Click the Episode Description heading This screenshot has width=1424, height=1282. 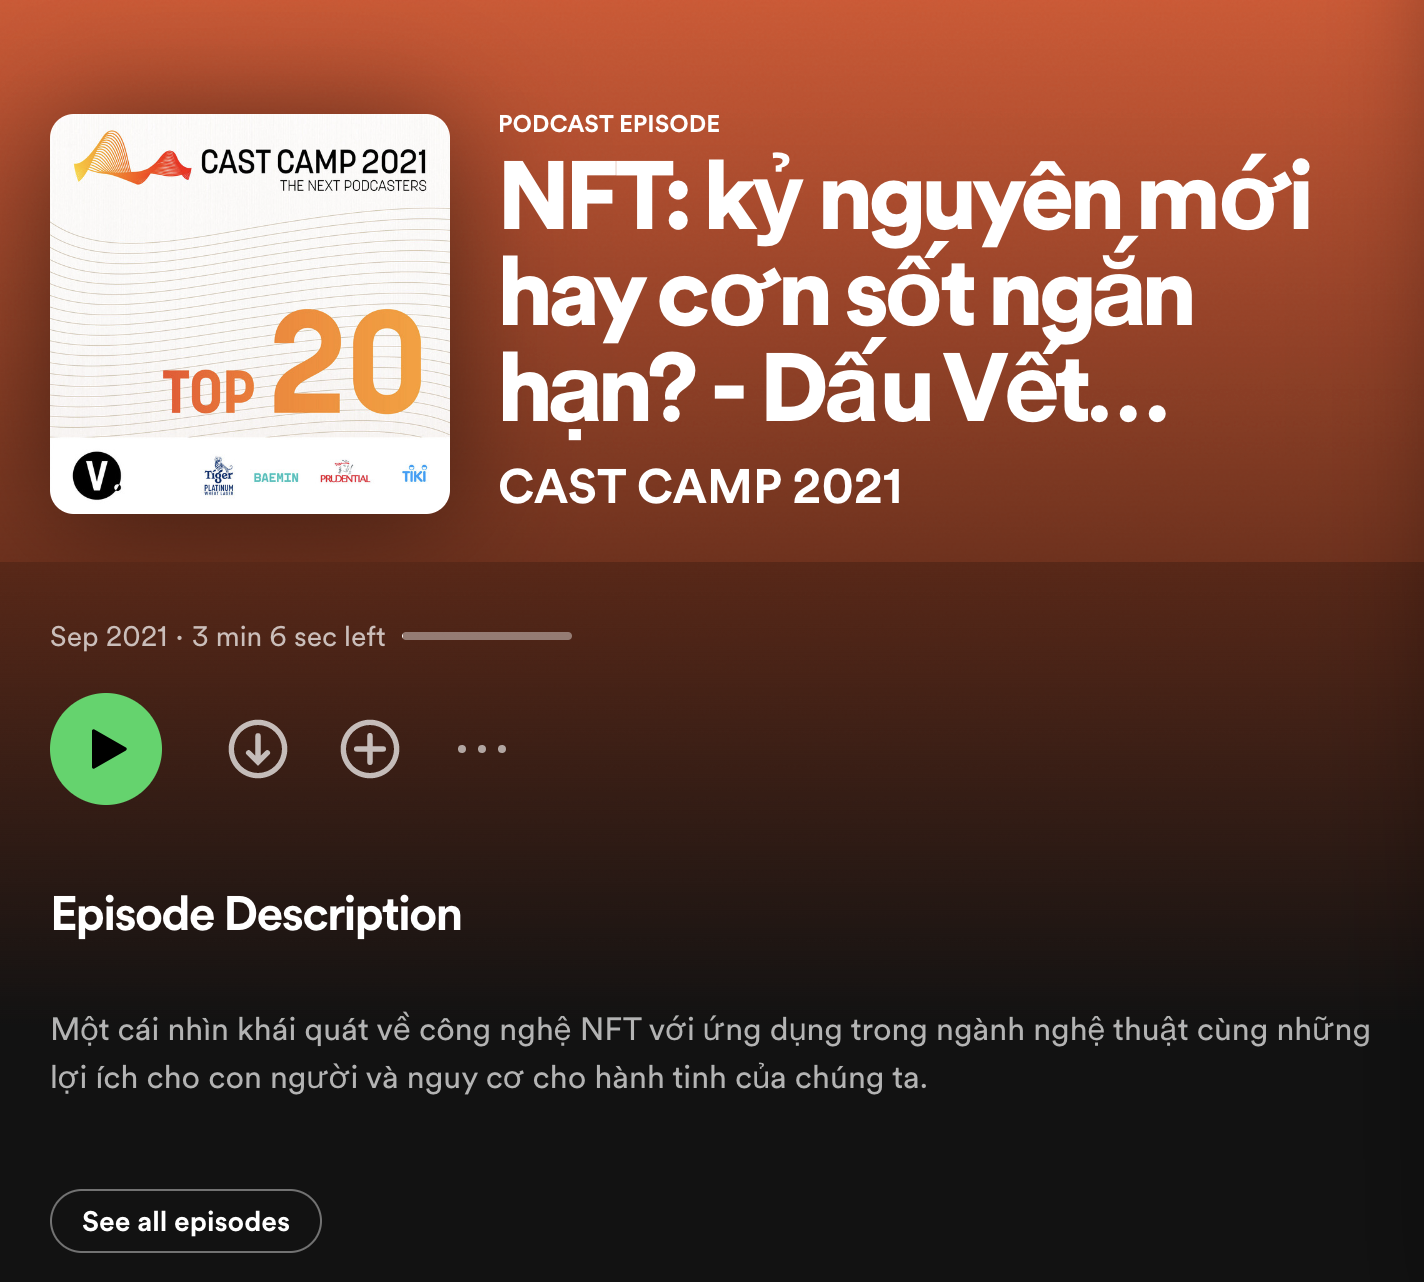coord(257,915)
